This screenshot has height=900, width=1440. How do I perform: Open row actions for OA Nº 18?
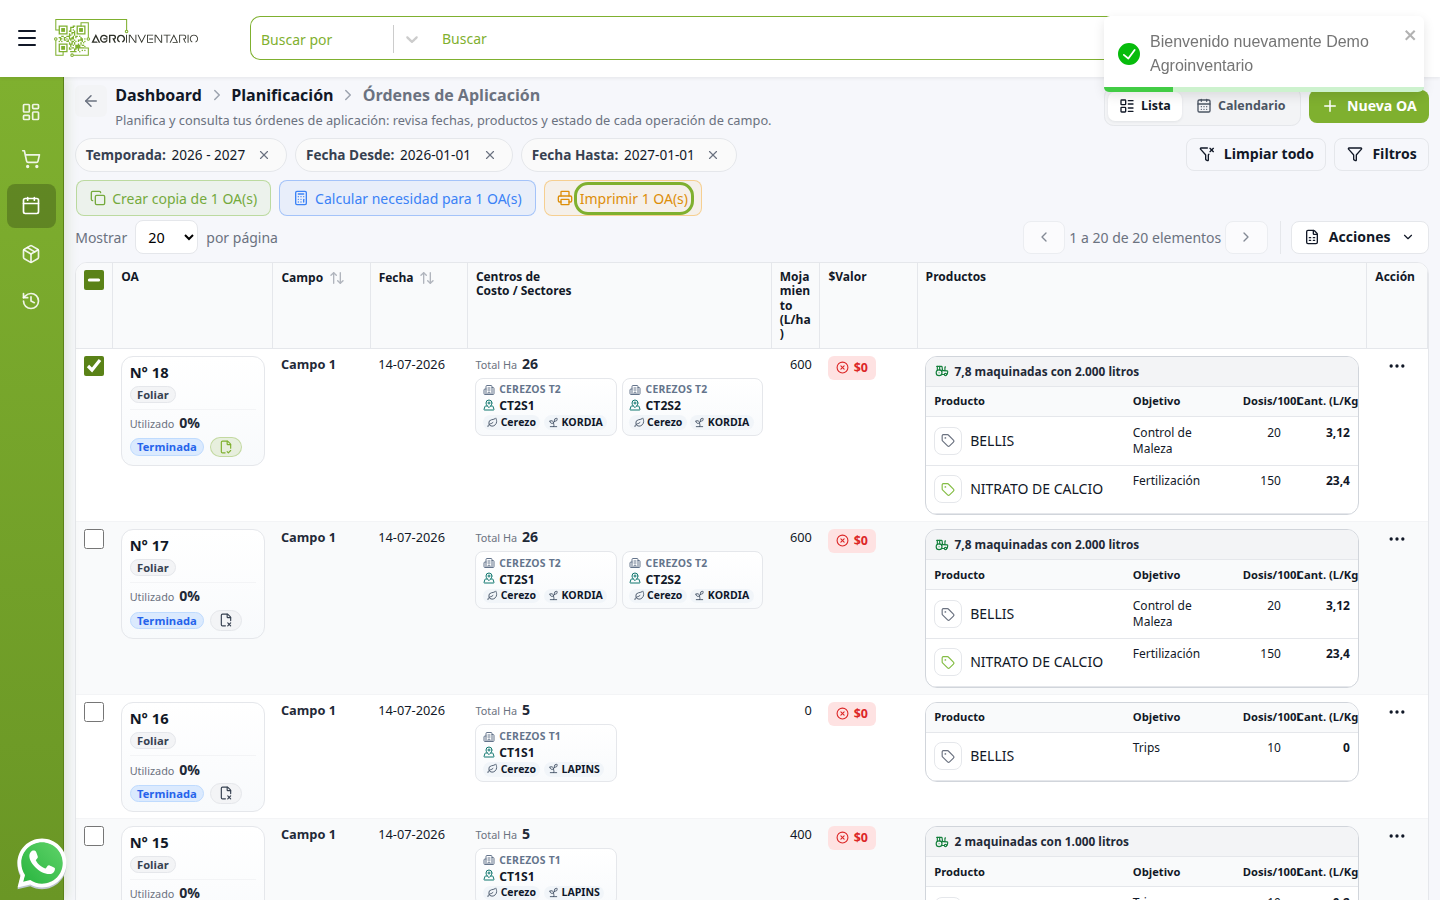tap(1397, 366)
